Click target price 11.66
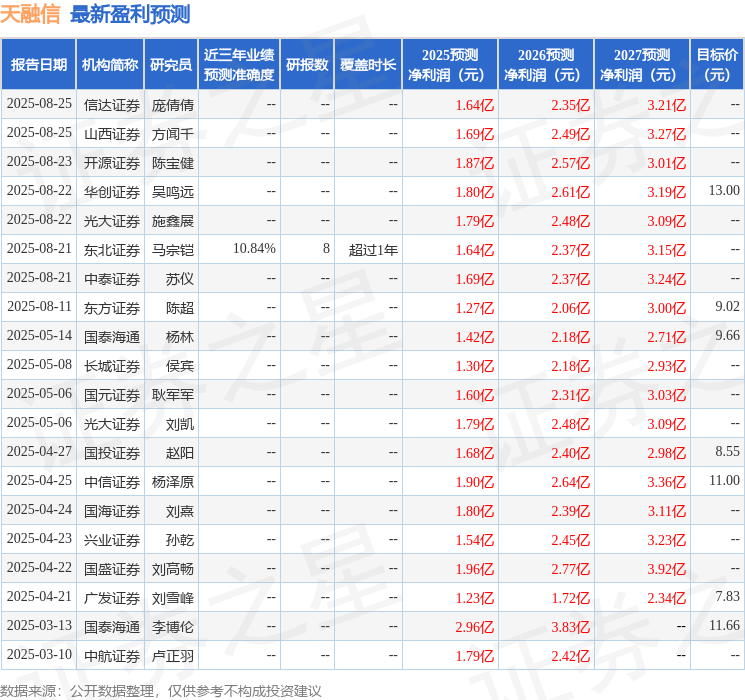The width and height of the screenshot is (745, 700). pos(724,625)
